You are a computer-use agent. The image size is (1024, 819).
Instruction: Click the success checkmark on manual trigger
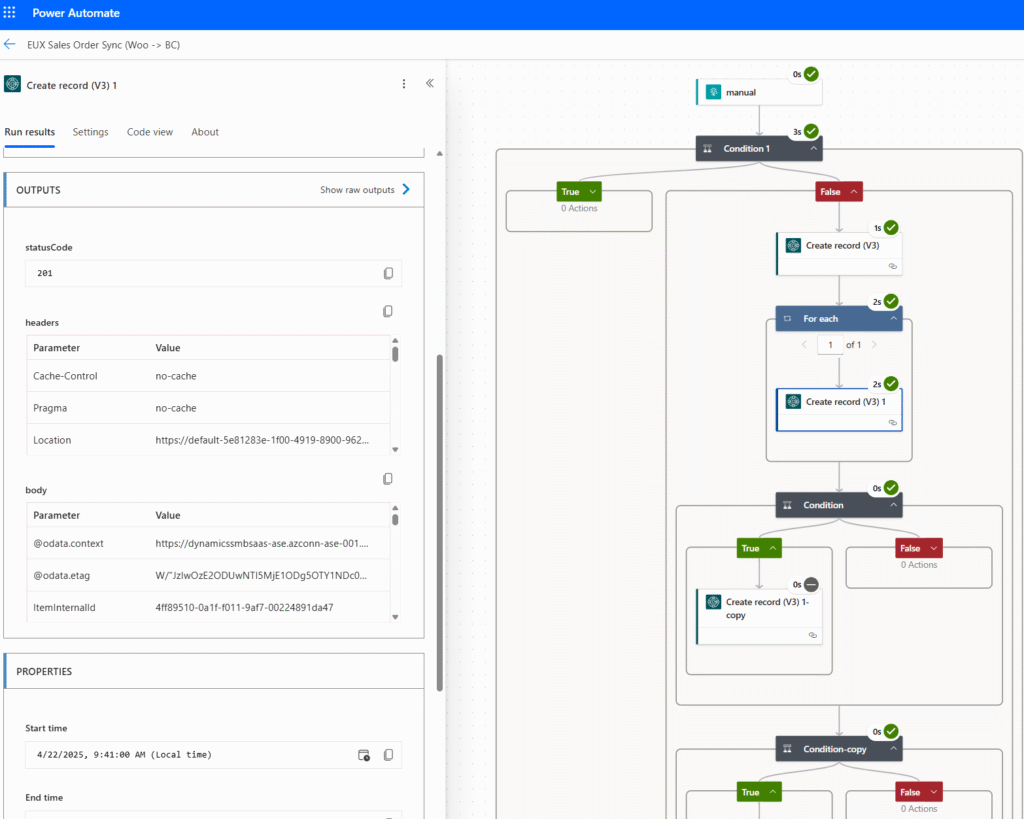point(811,74)
